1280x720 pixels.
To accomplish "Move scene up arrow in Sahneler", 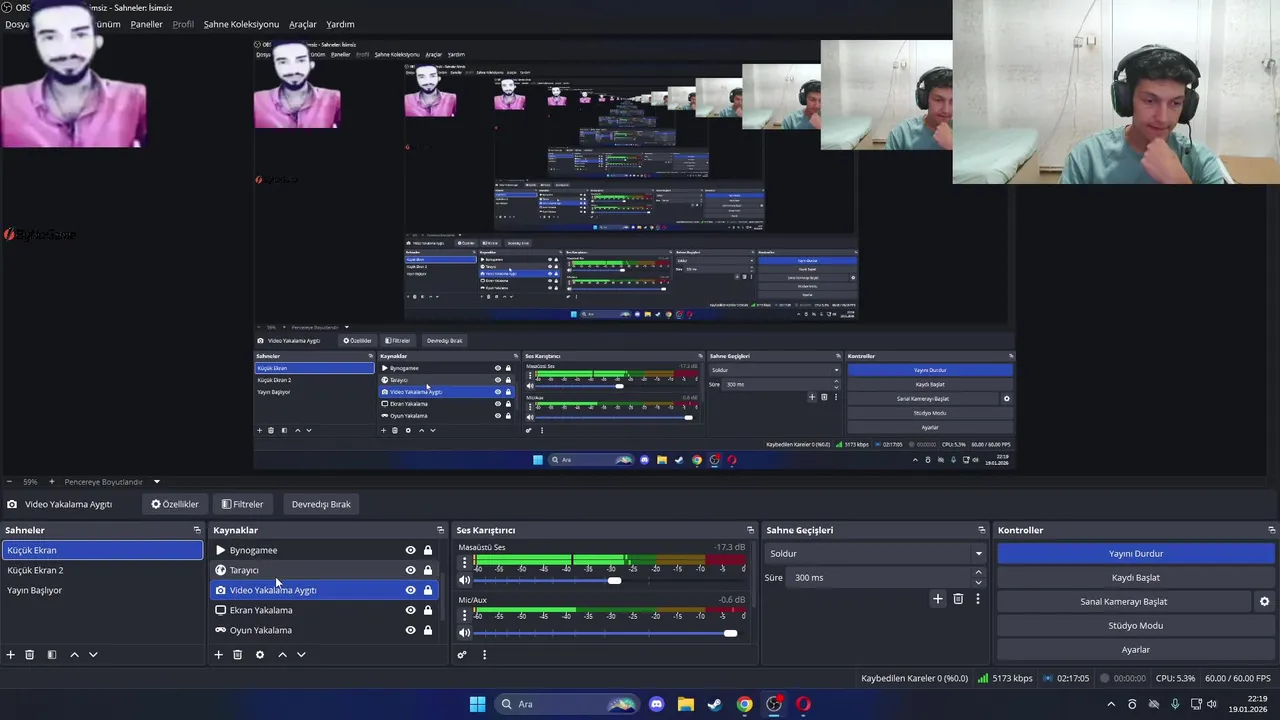I will (74, 655).
